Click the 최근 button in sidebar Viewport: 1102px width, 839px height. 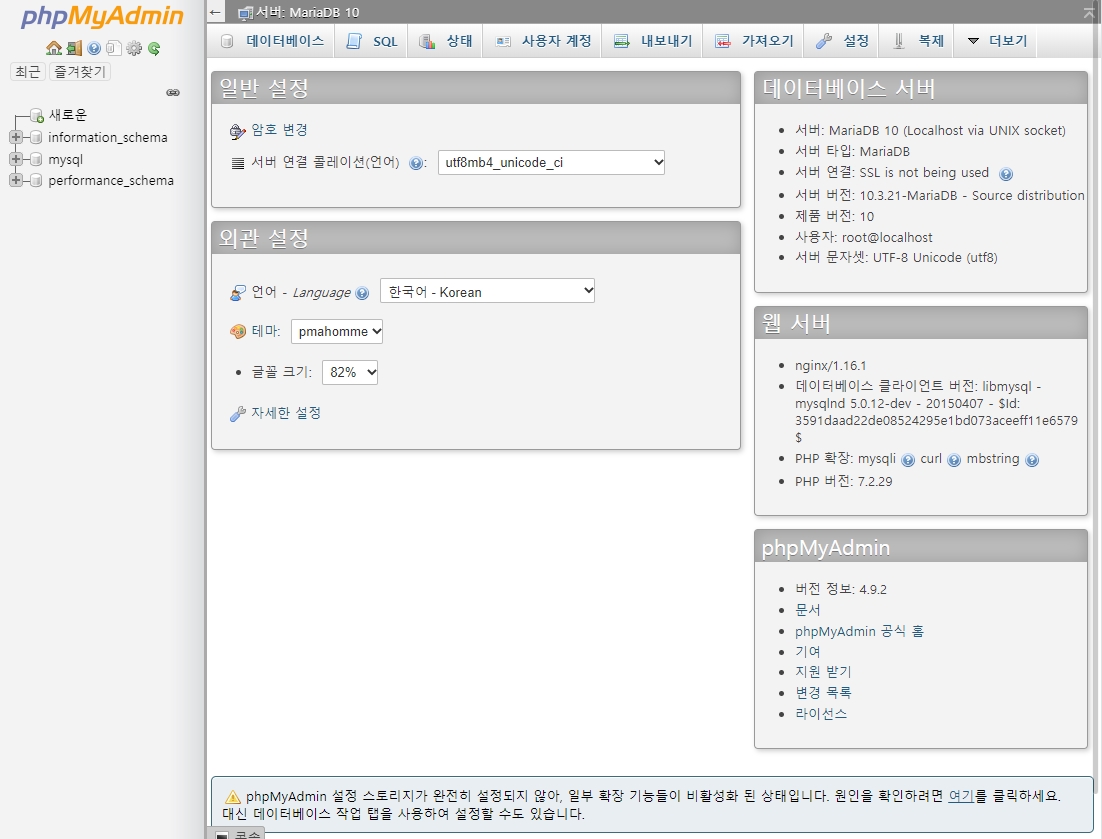click(28, 72)
